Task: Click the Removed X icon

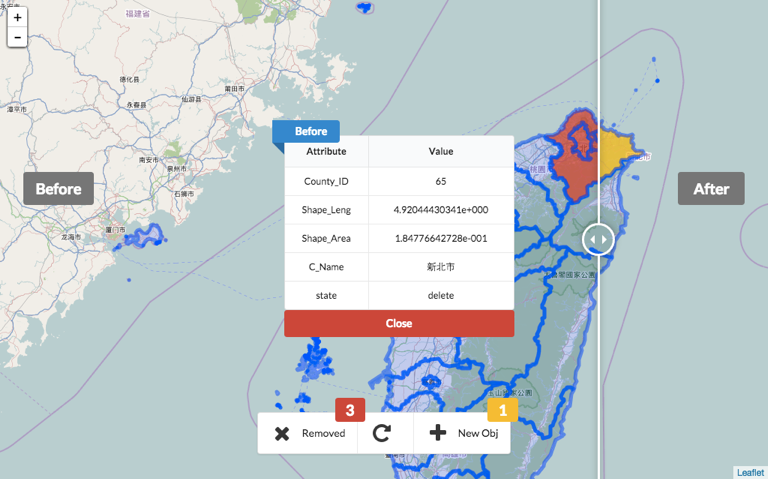Action: [x=282, y=433]
